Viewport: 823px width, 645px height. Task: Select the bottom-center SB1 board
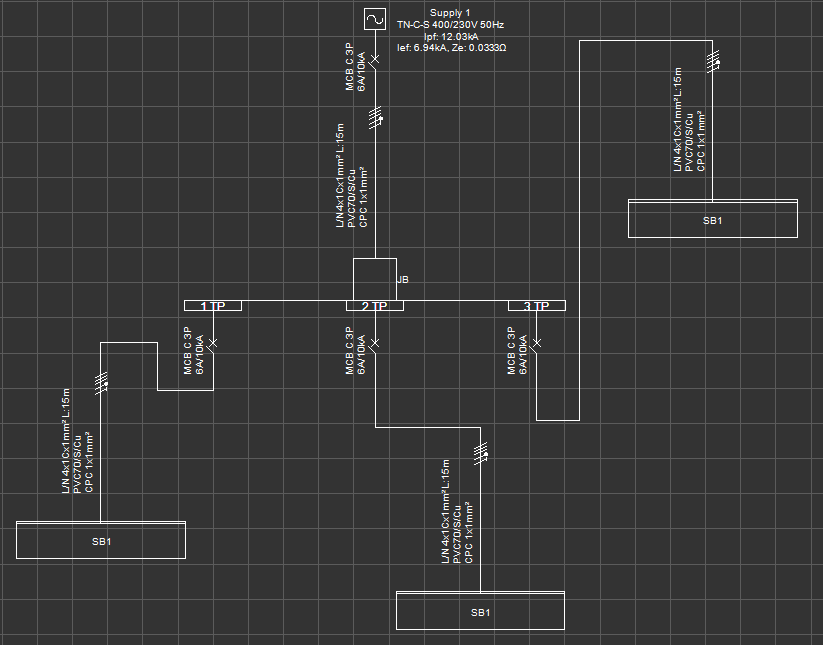(x=480, y=610)
